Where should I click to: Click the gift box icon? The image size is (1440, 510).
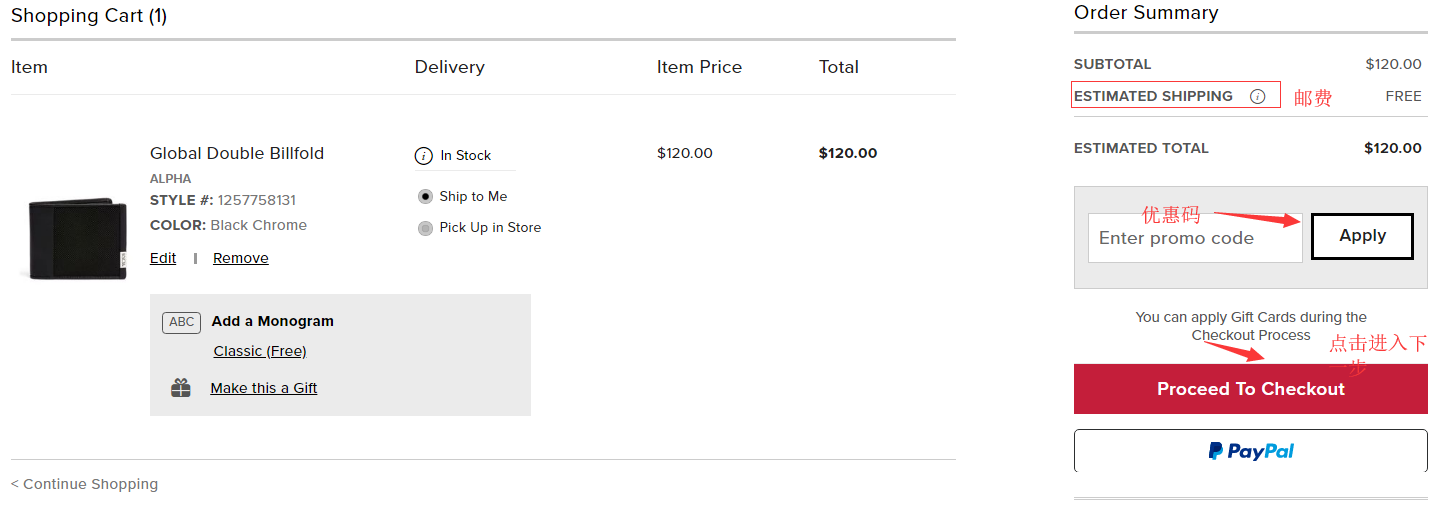(181, 388)
